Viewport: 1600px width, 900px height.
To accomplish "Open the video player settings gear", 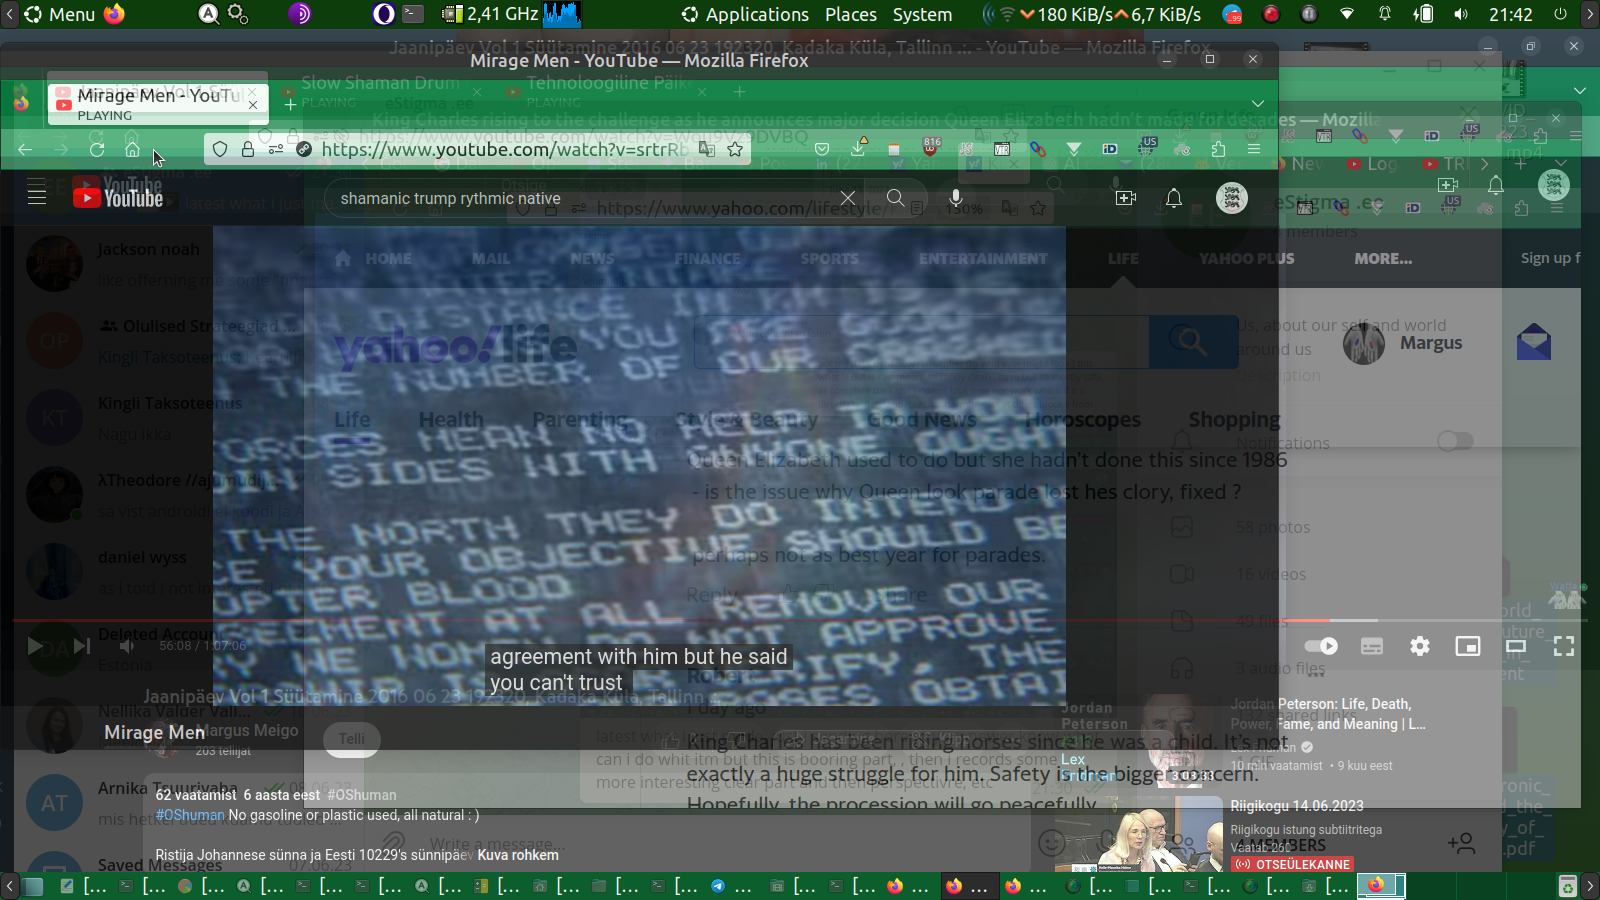I will [x=1420, y=646].
